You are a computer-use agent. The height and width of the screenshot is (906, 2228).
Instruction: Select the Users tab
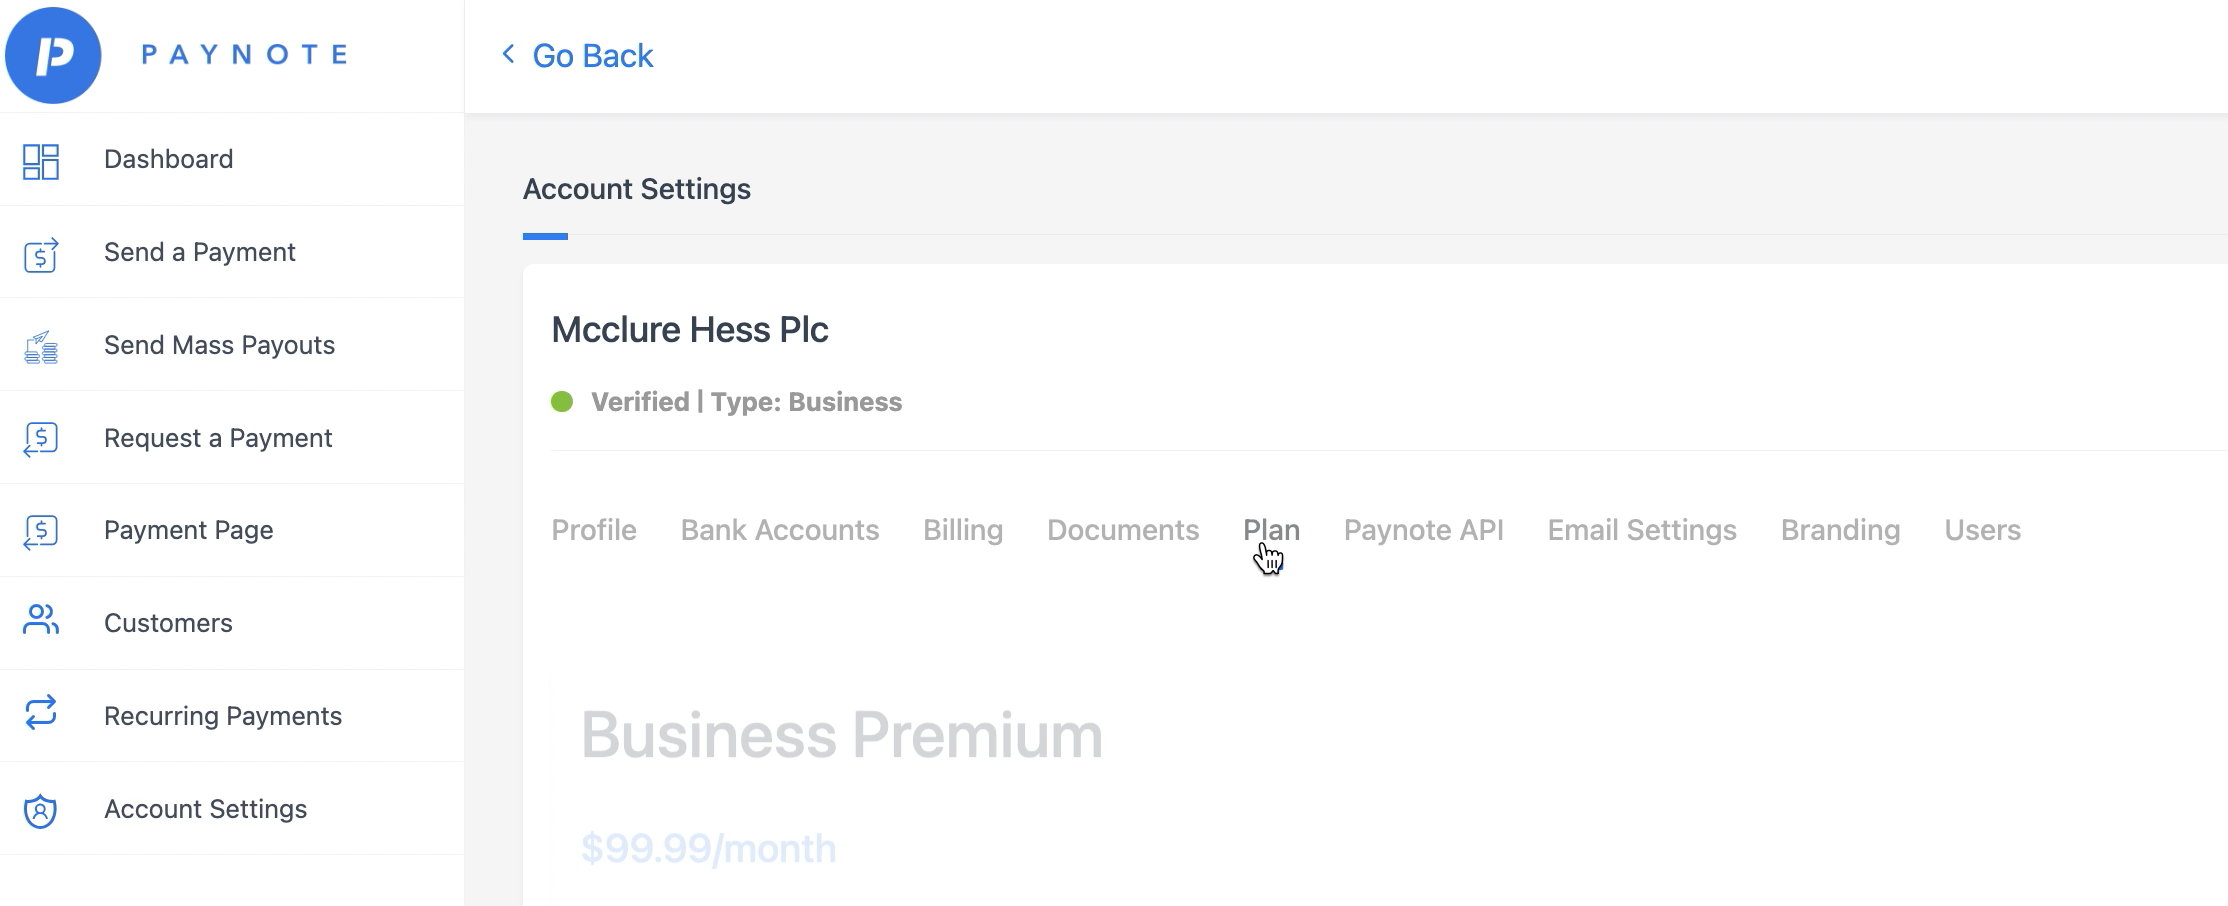(x=1983, y=530)
